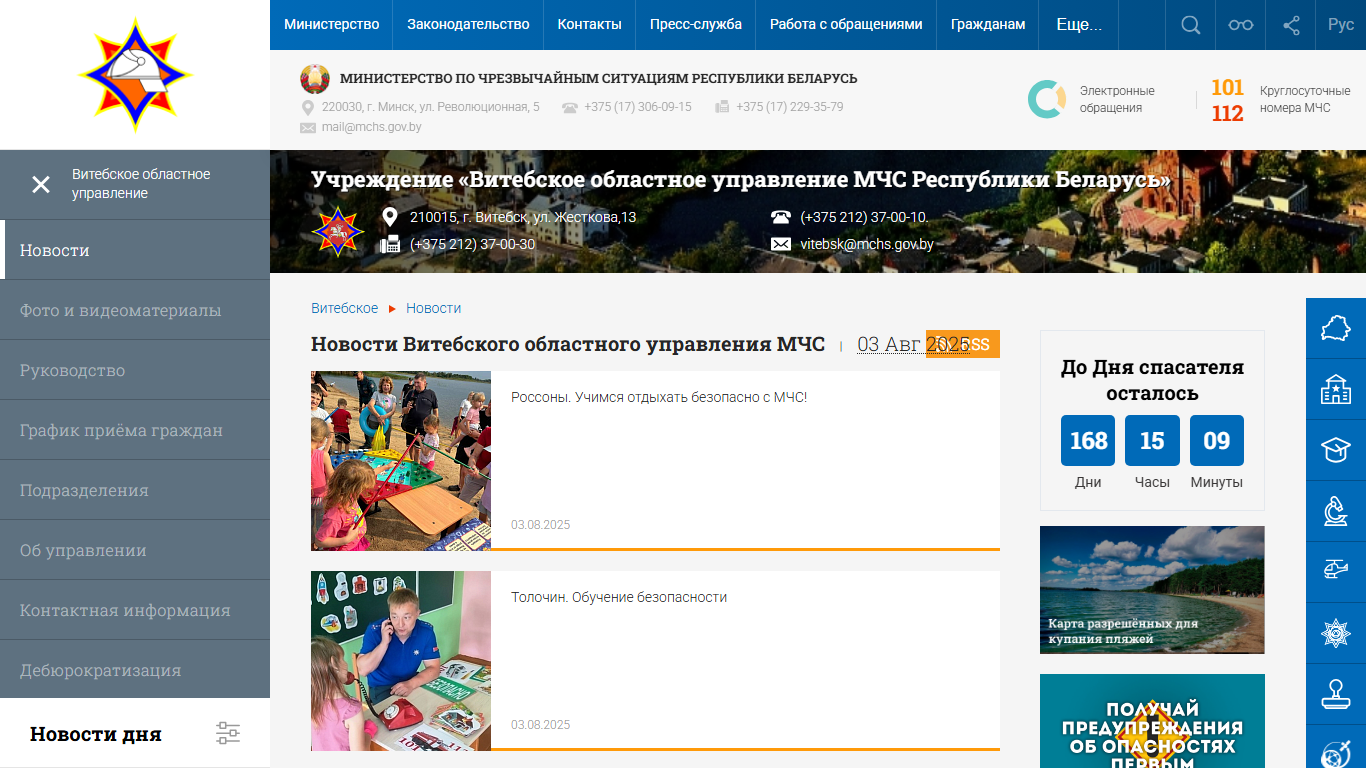Open the Толочин red telephone photo thumbnail
Screen dimensions: 1366x768
pyautogui.click(x=401, y=660)
